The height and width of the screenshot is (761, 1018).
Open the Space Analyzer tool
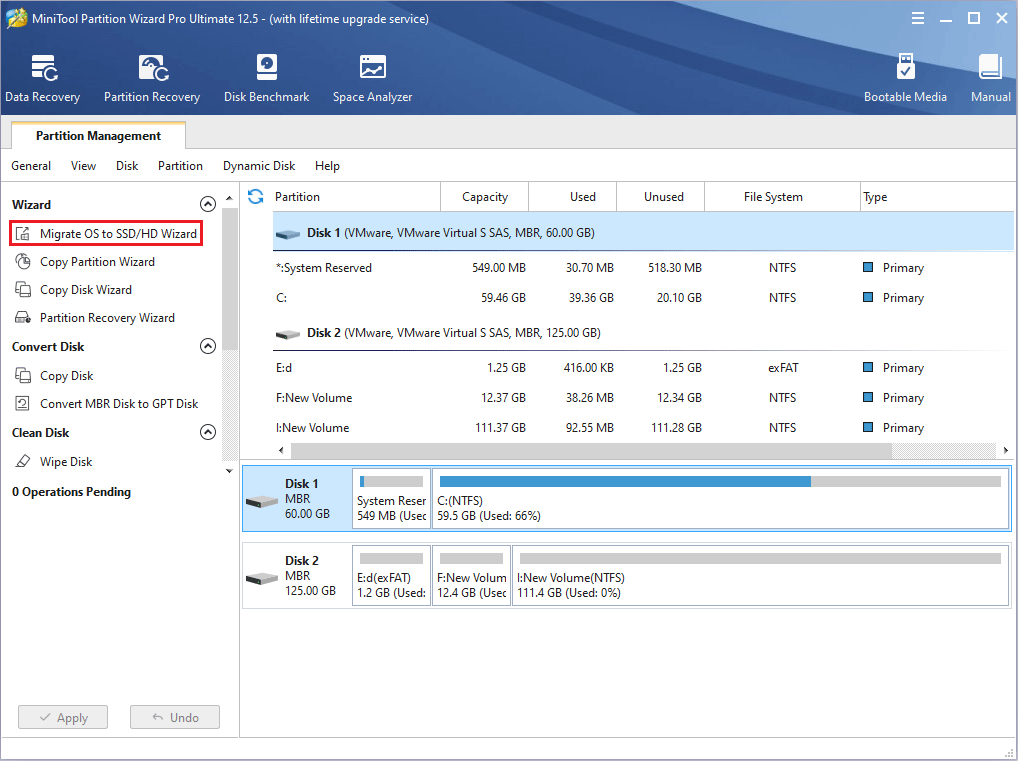pos(373,80)
